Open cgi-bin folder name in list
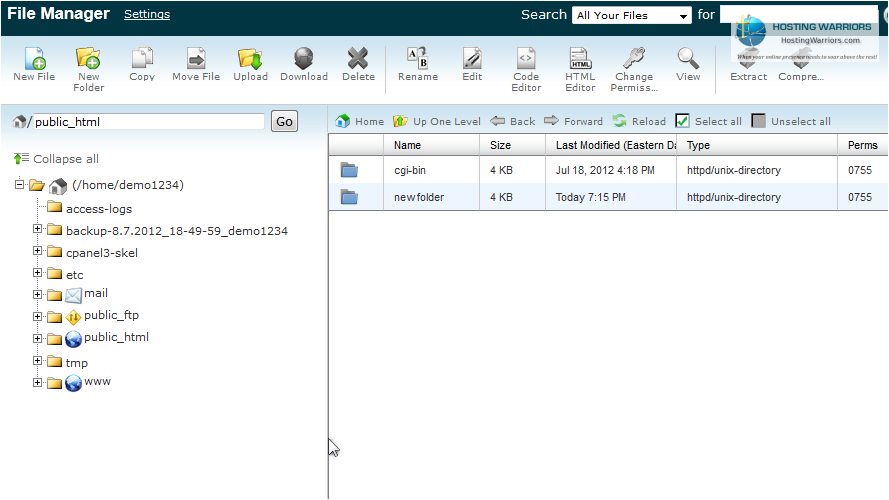 (x=410, y=170)
